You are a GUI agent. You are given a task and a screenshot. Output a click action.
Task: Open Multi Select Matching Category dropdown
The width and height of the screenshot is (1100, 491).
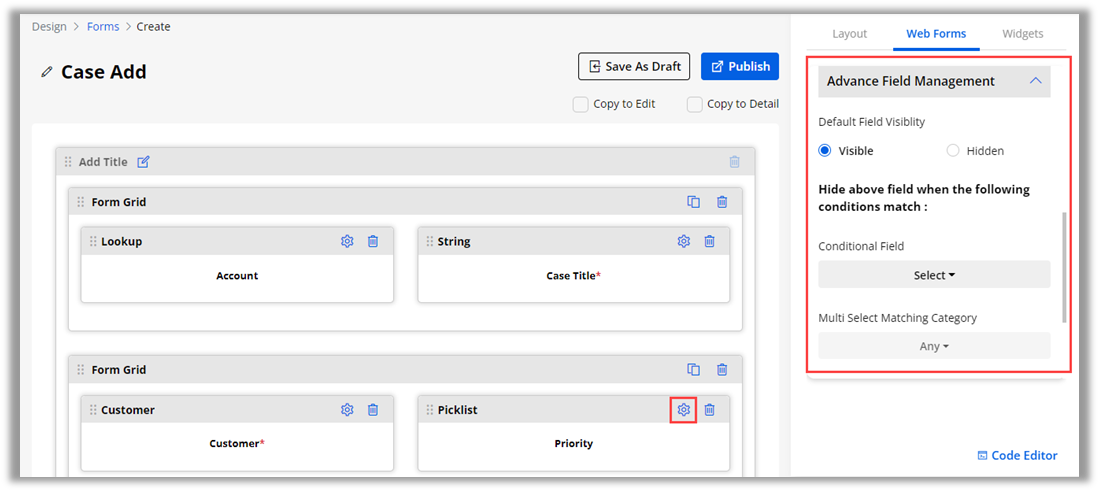click(934, 346)
